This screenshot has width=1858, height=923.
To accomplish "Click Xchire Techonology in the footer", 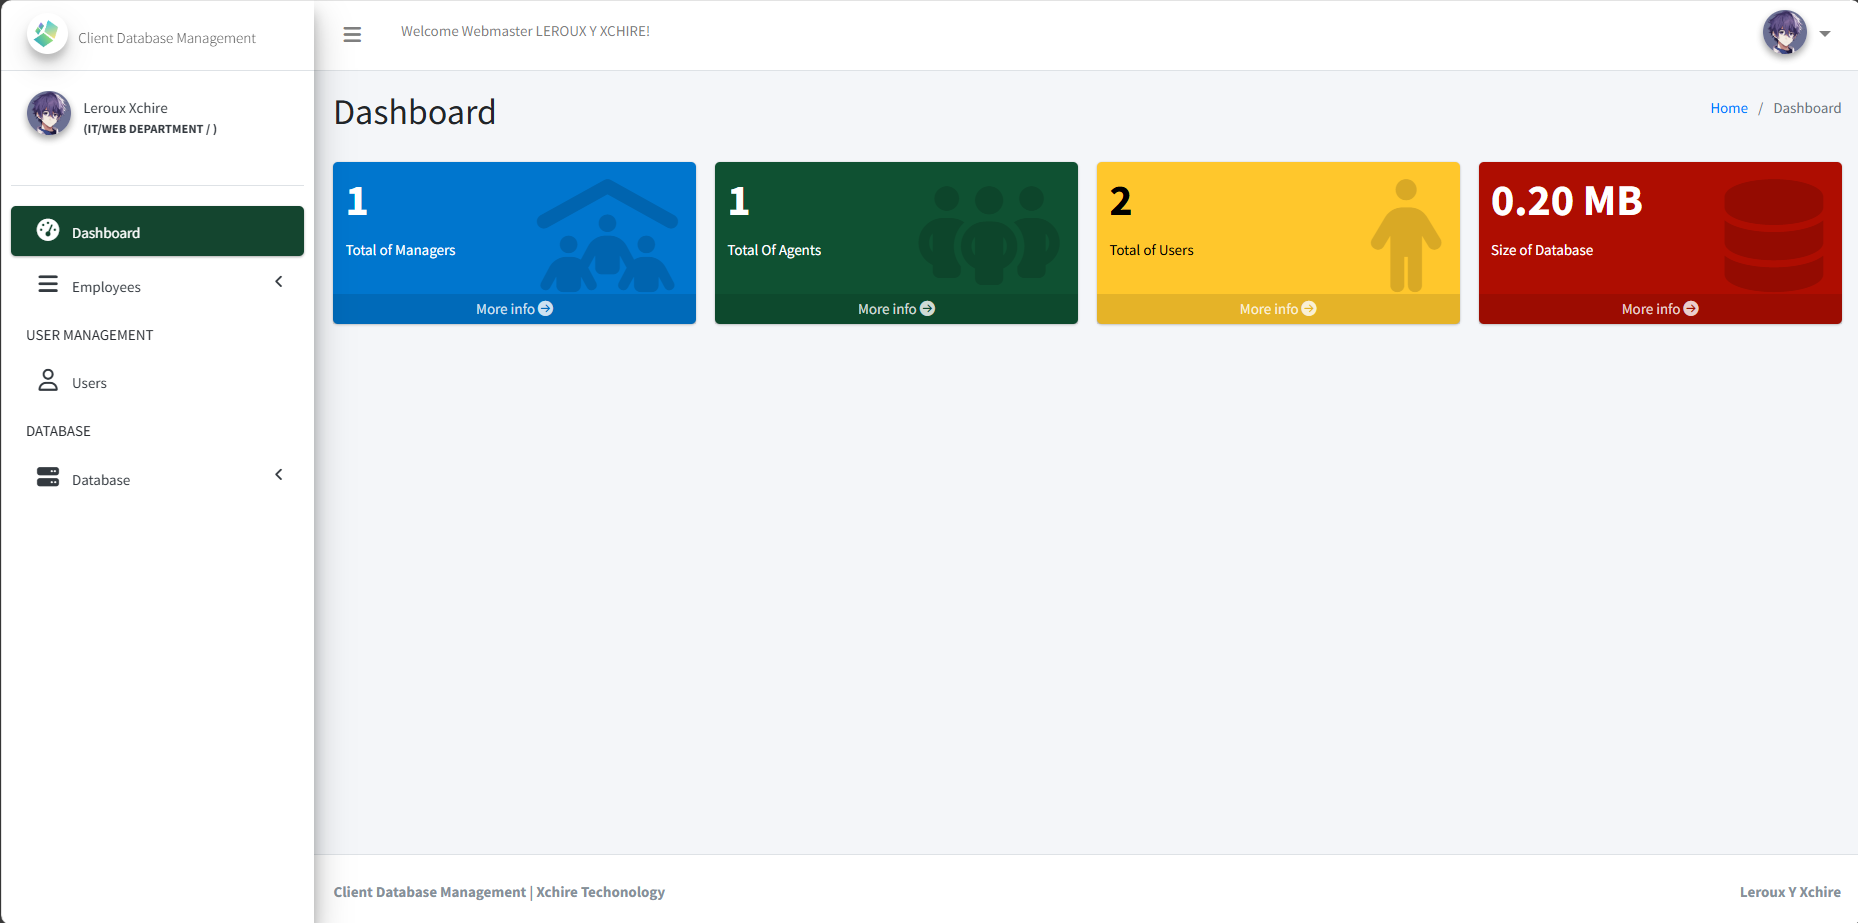I will 601,892.
